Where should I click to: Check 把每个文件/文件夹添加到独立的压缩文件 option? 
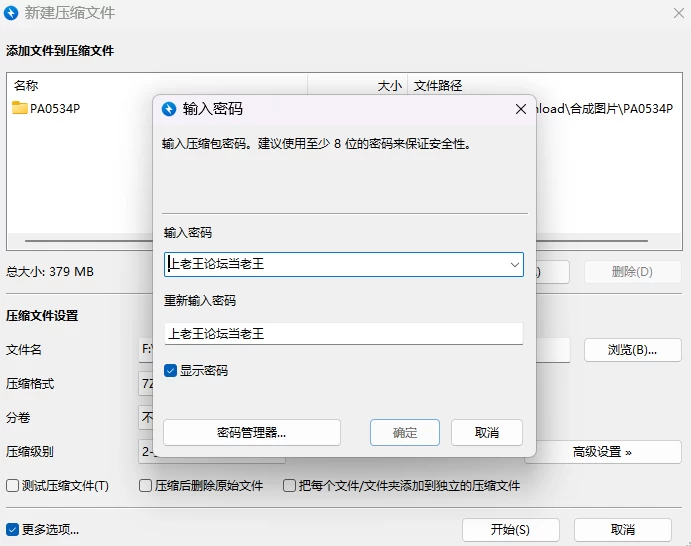(289, 486)
